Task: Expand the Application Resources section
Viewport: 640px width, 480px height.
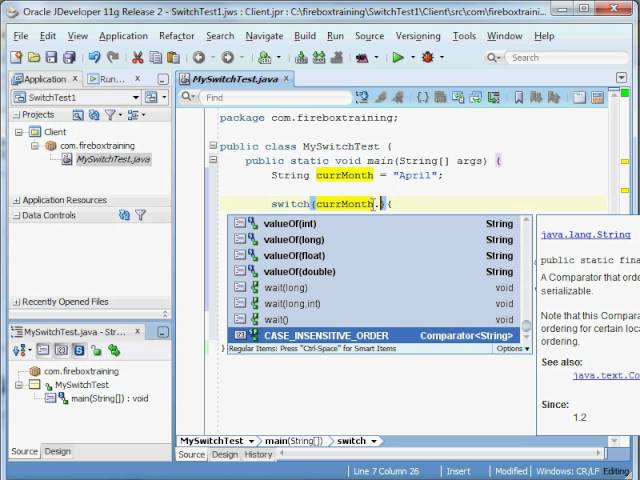Action: pos(17,200)
